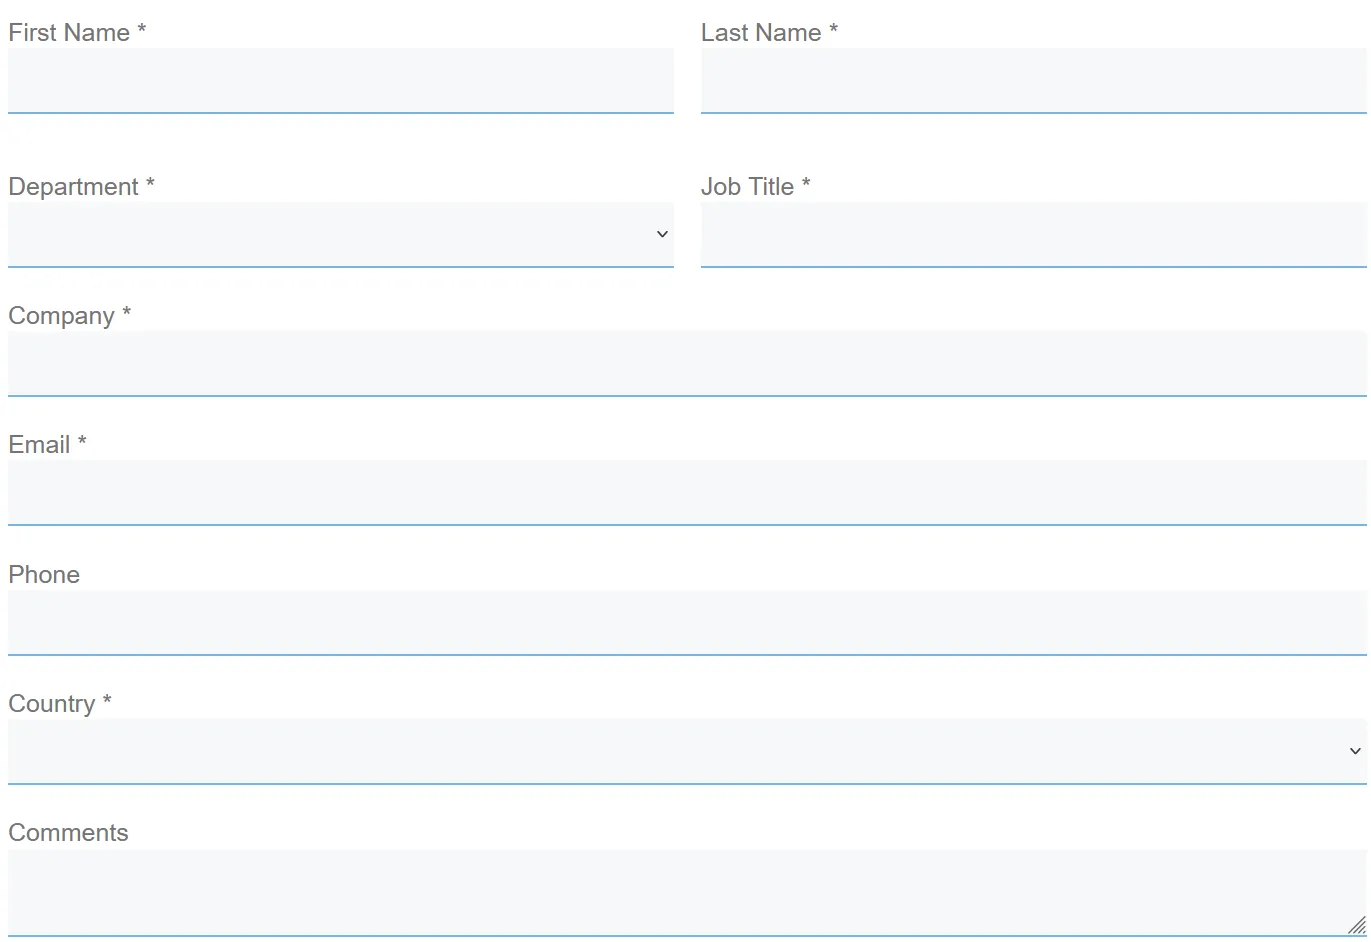Focus the First Name input field
Viewport: 1371px width, 942px height.
tap(340, 80)
